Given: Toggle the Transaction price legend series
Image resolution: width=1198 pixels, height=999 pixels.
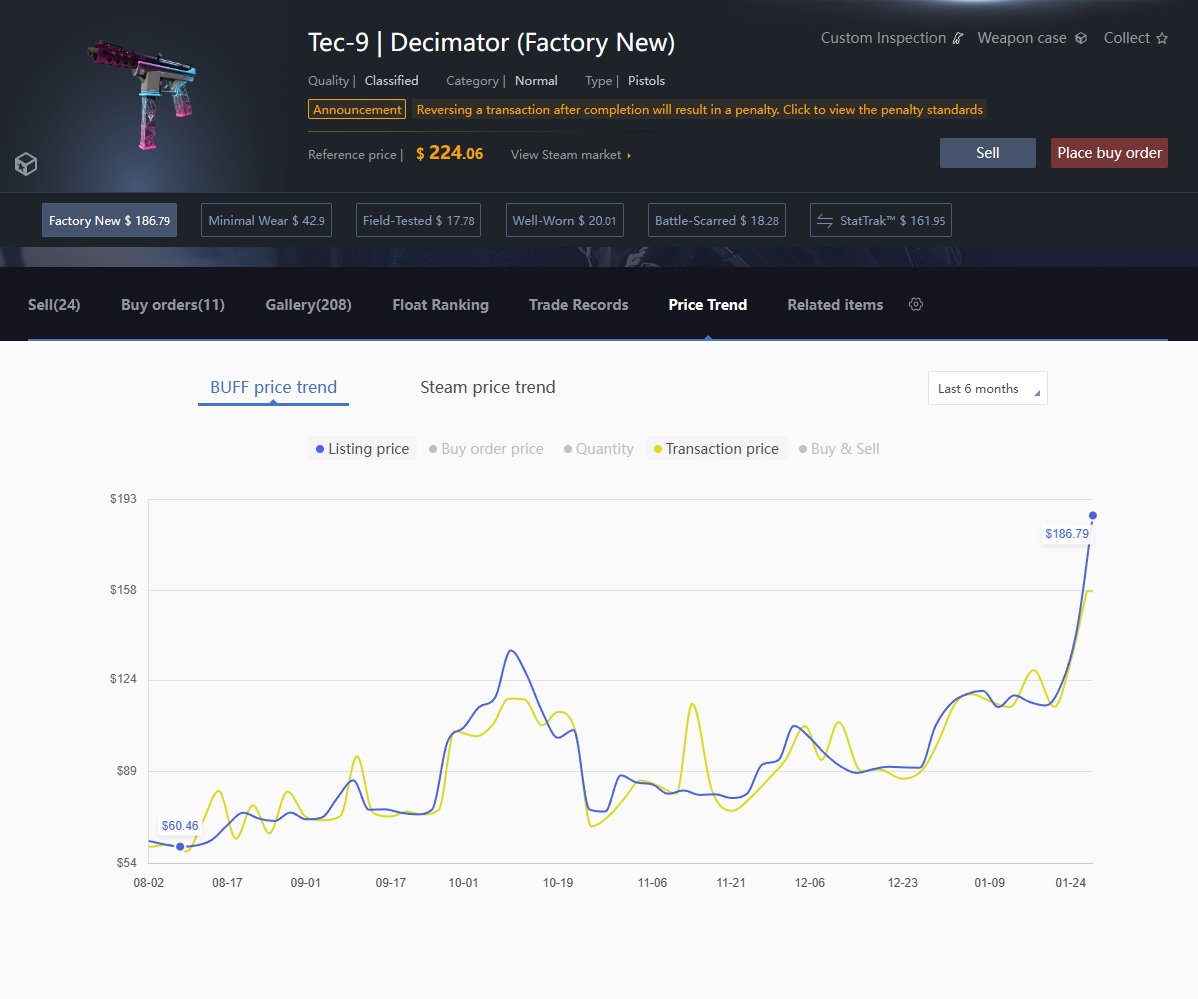Looking at the screenshot, I should 716,449.
